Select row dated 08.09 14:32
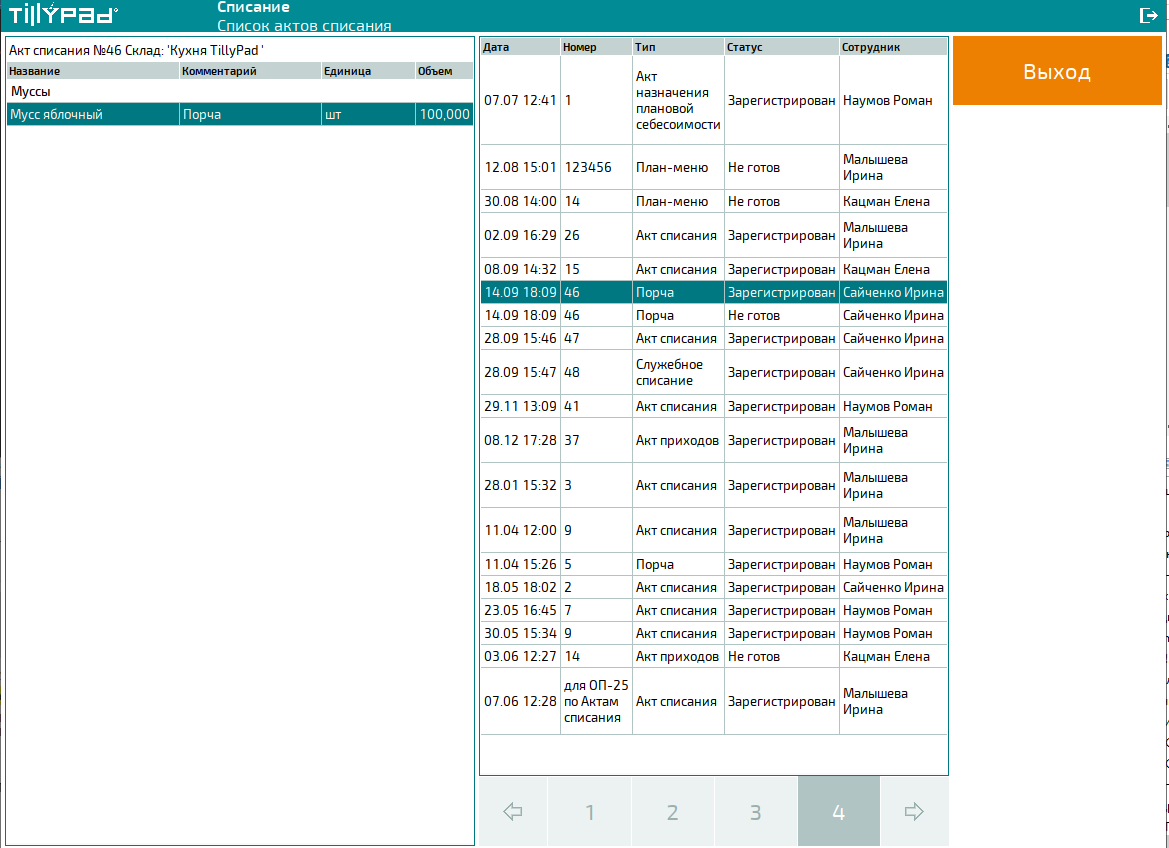Viewport: 1169px width, 848px height. click(713, 269)
